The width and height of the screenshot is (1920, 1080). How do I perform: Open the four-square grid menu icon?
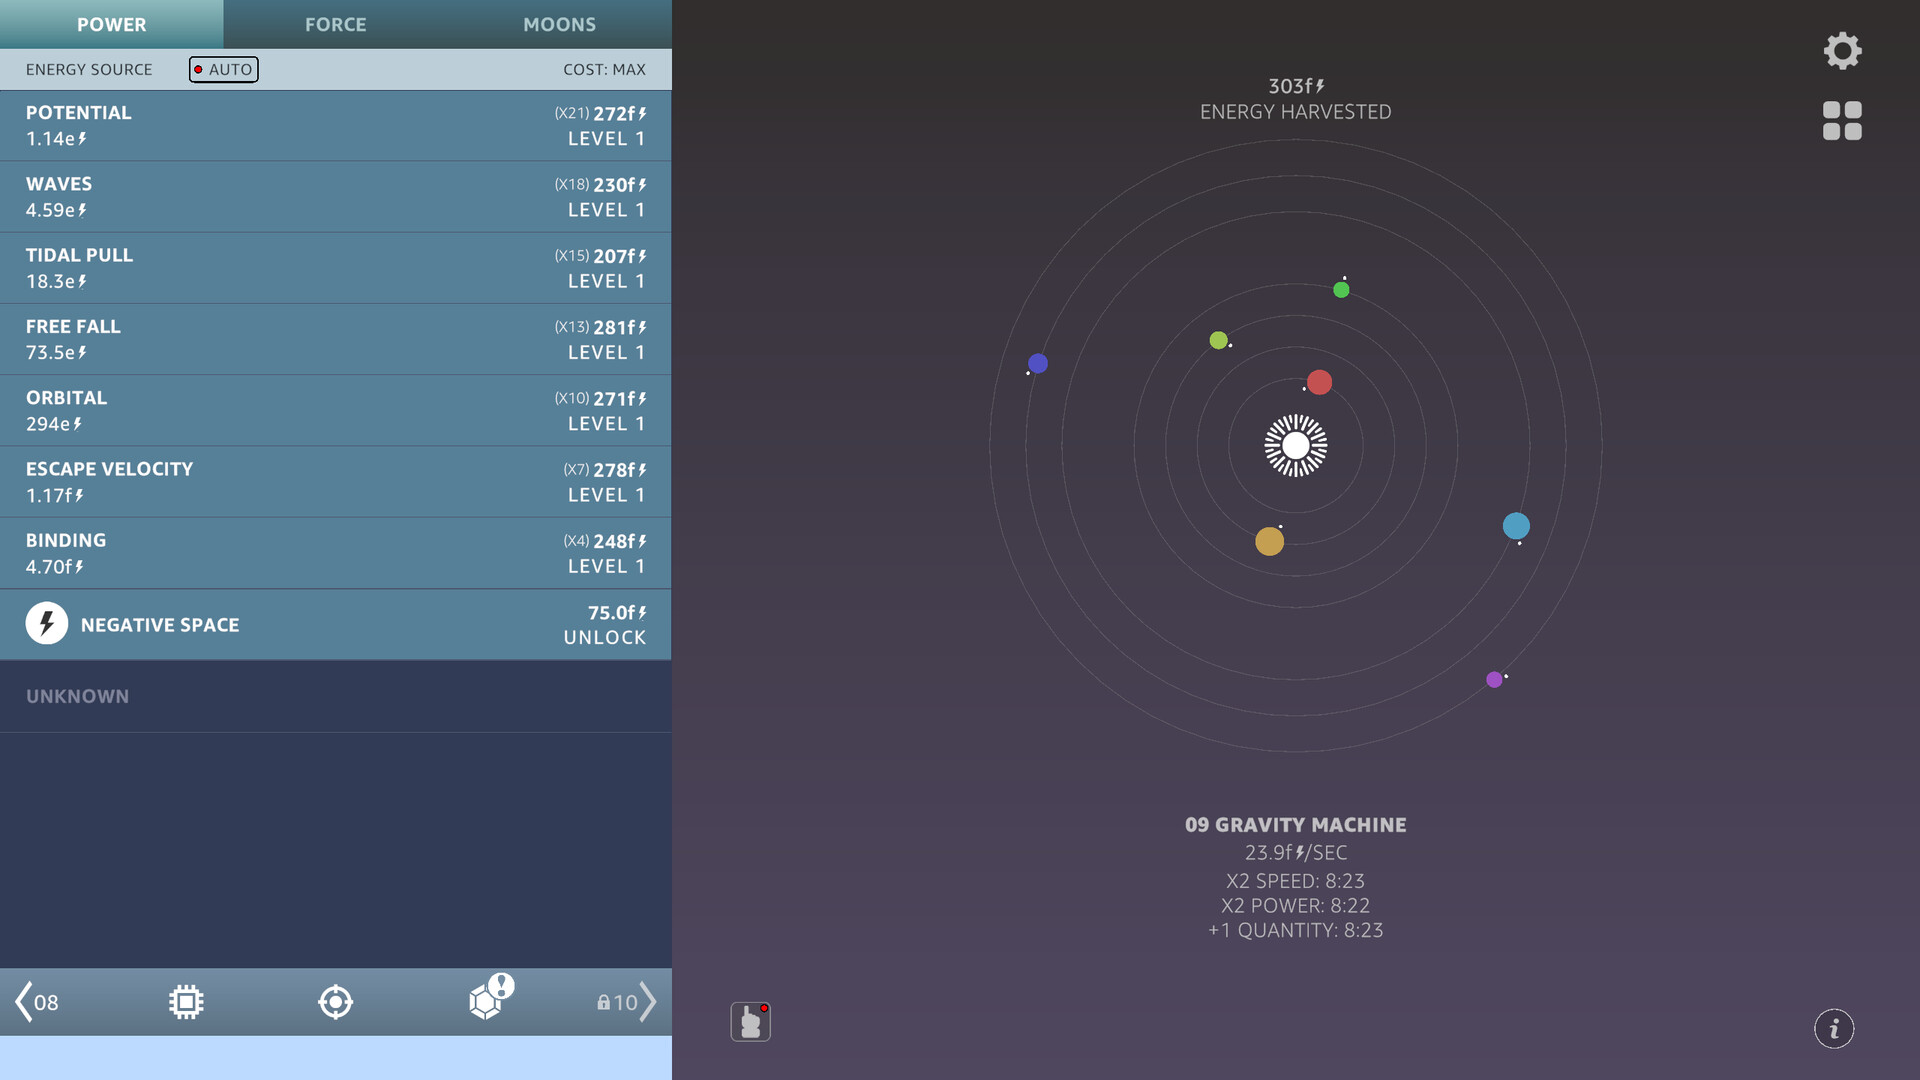pos(1842,121)
